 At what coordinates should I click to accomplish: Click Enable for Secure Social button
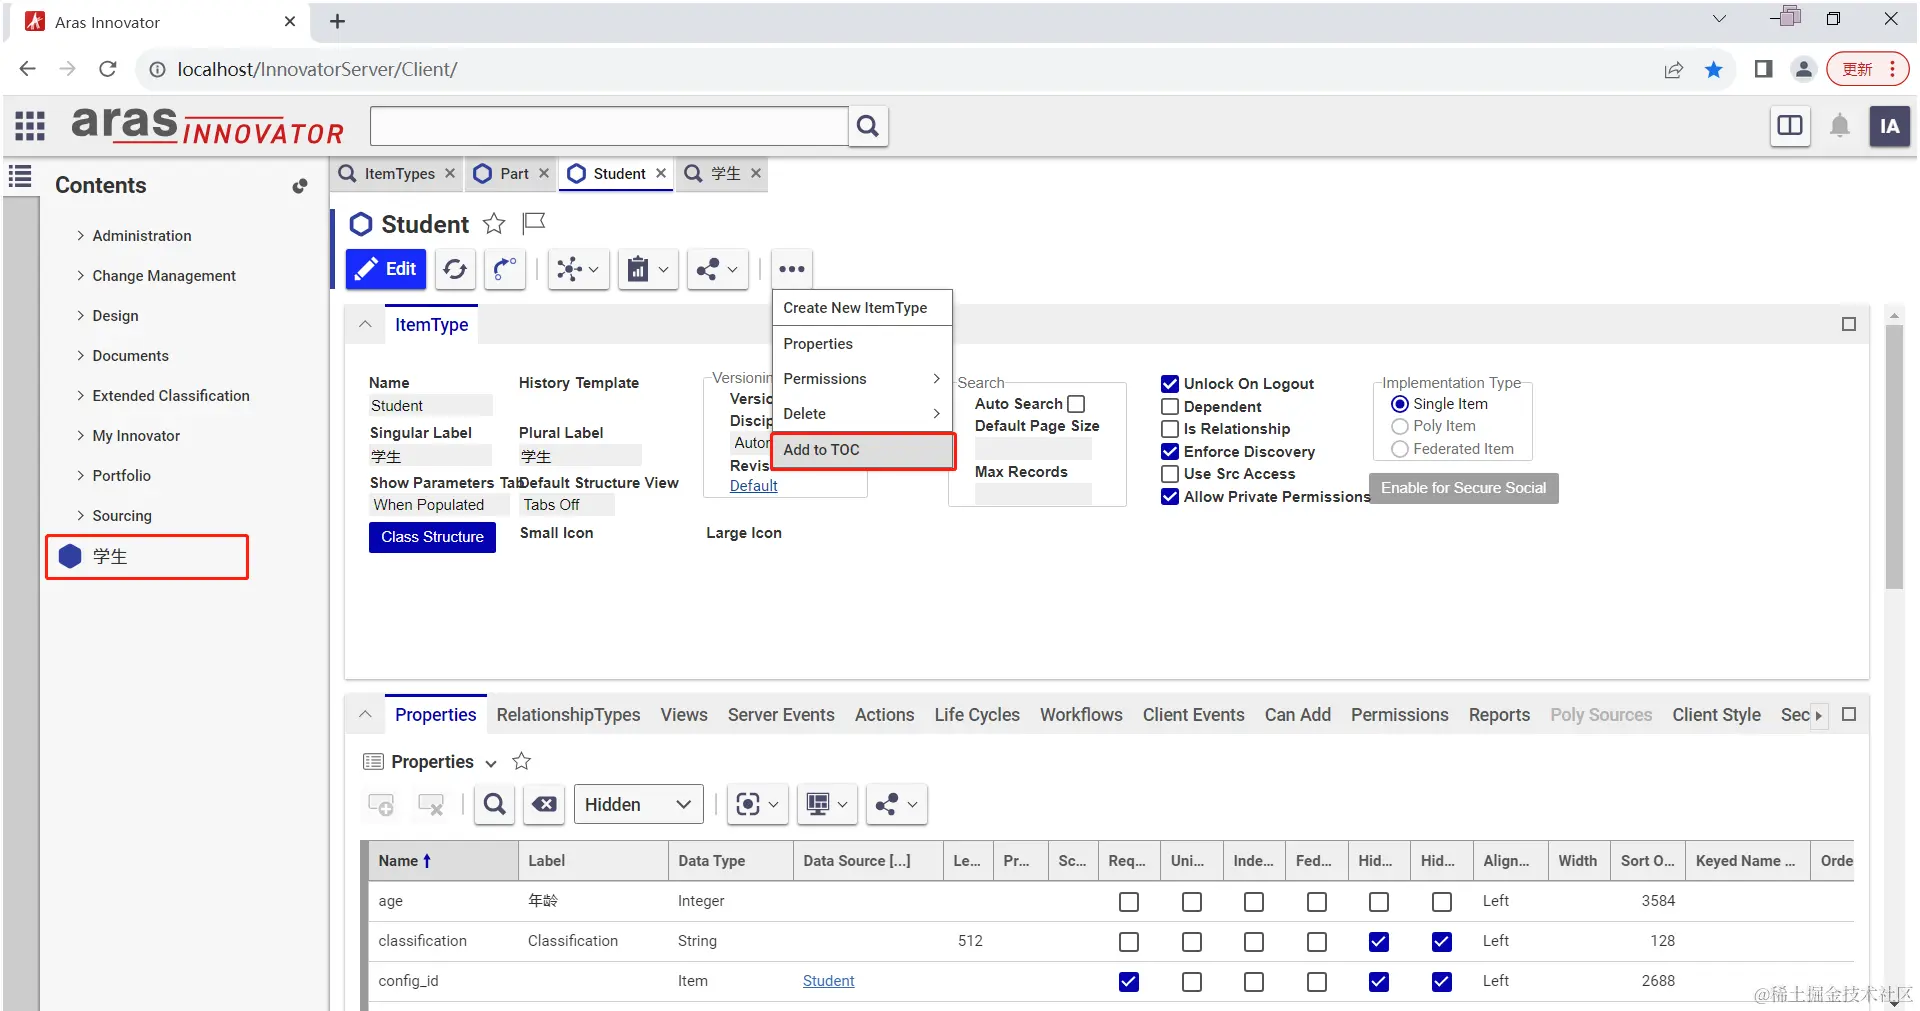[1463, 488]
